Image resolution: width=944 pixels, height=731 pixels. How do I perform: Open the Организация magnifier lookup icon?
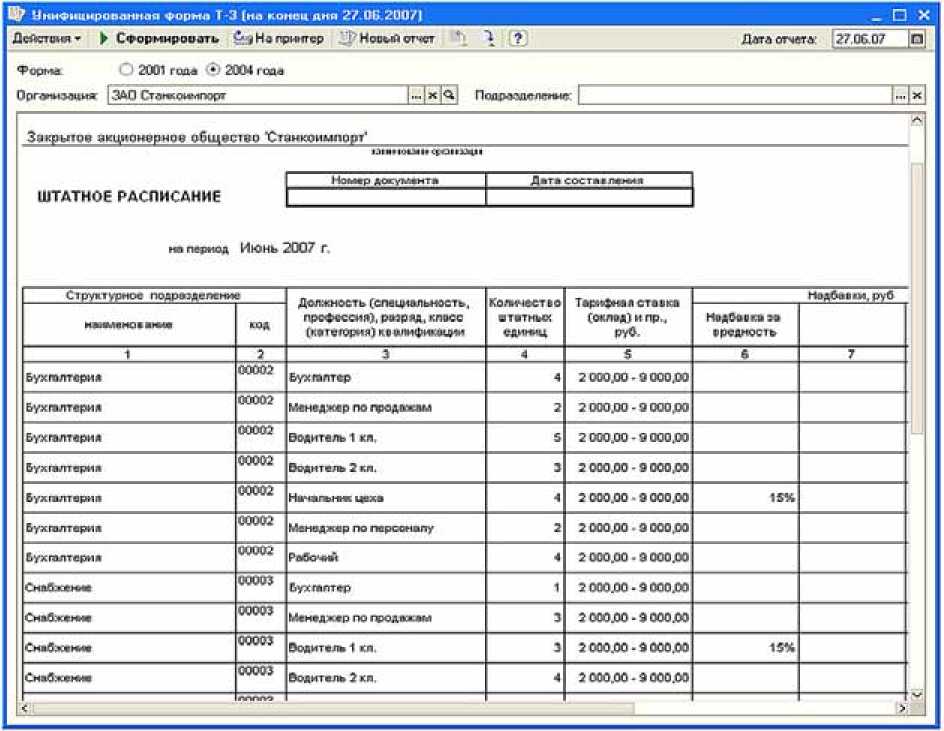(449, 95)
